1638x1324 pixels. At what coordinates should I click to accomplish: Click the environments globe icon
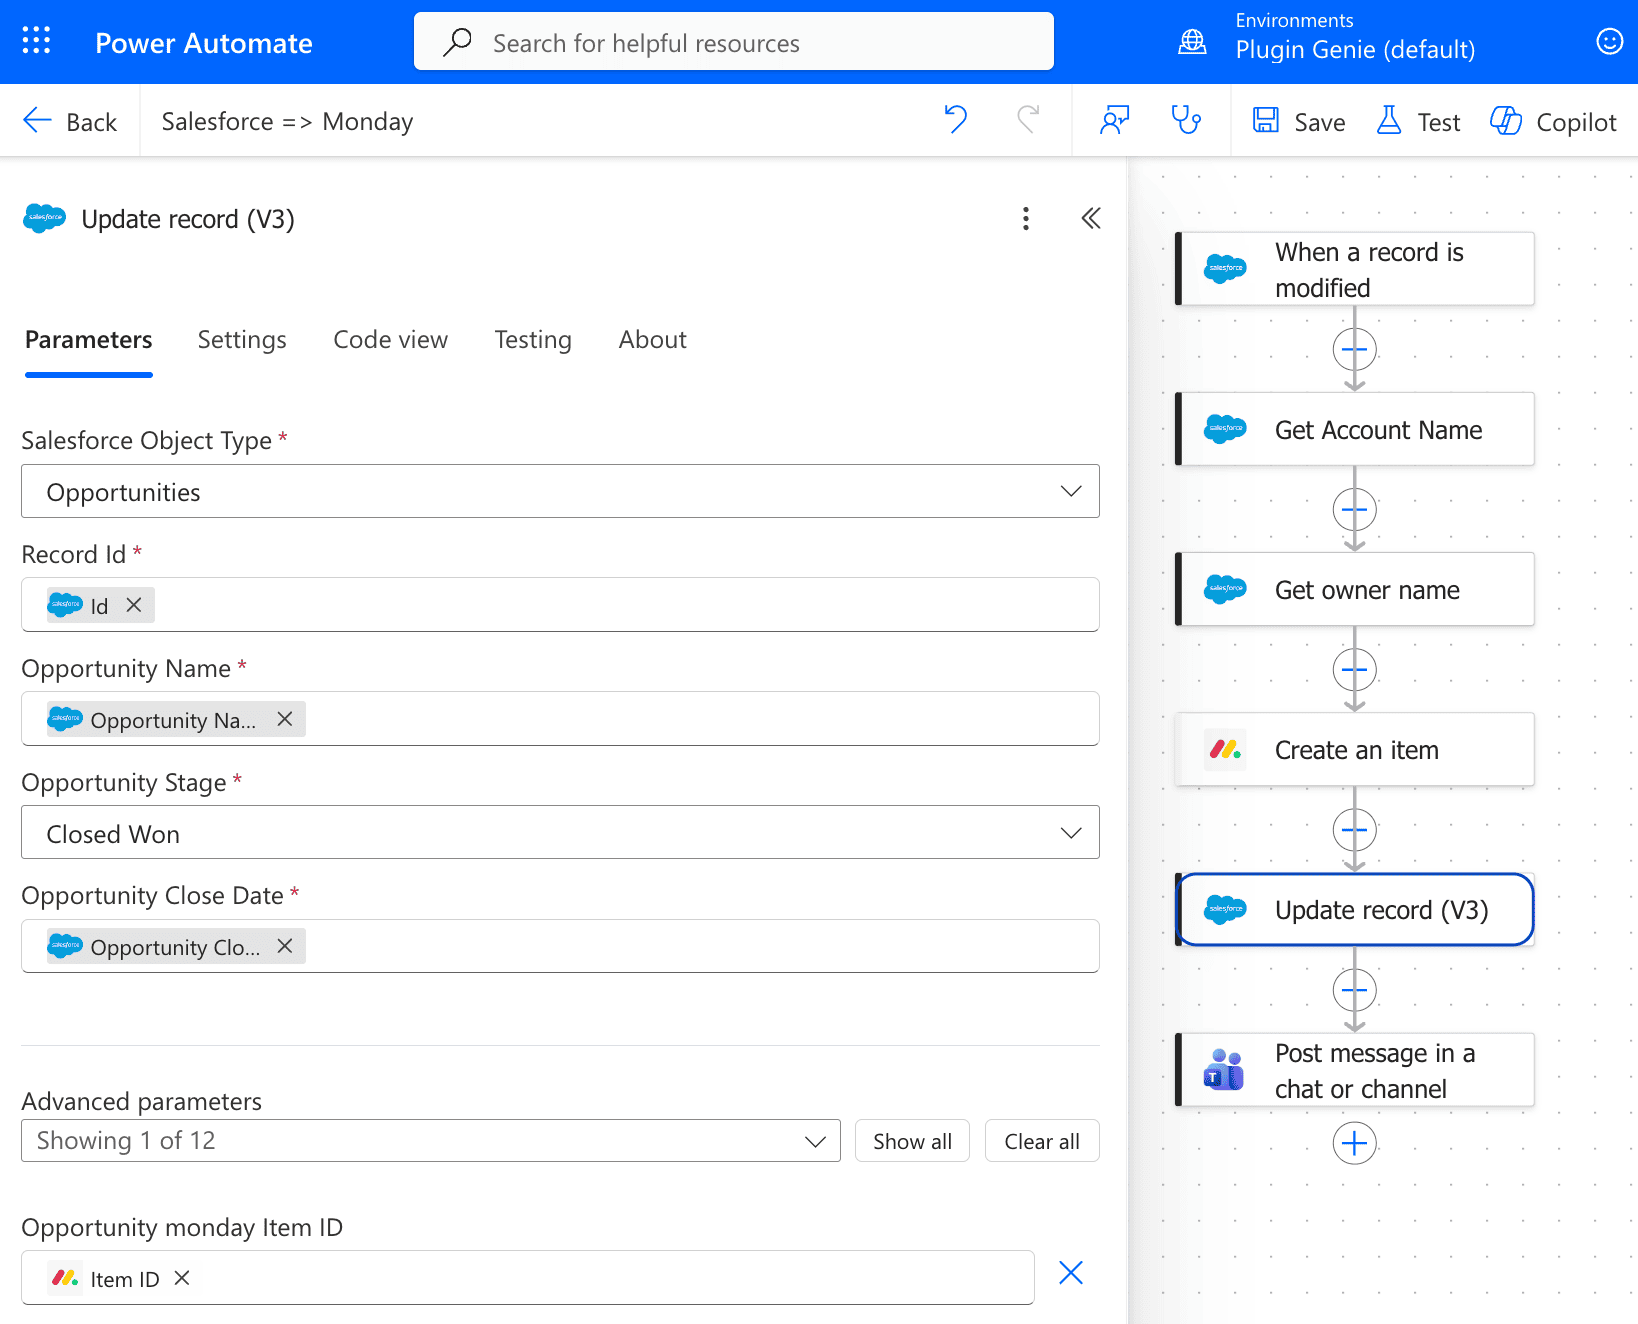[1192, 41]
